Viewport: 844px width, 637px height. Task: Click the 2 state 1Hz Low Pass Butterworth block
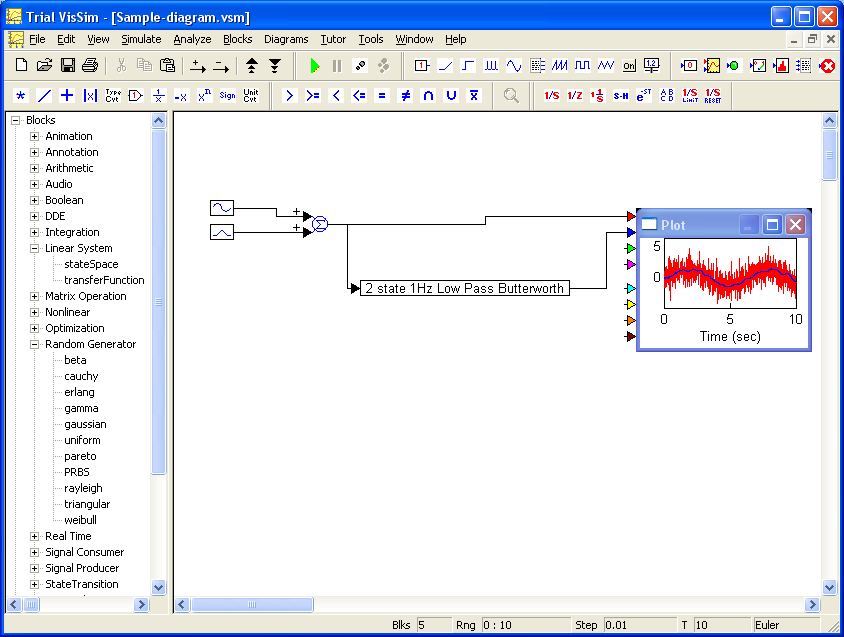tap(465, 288)
